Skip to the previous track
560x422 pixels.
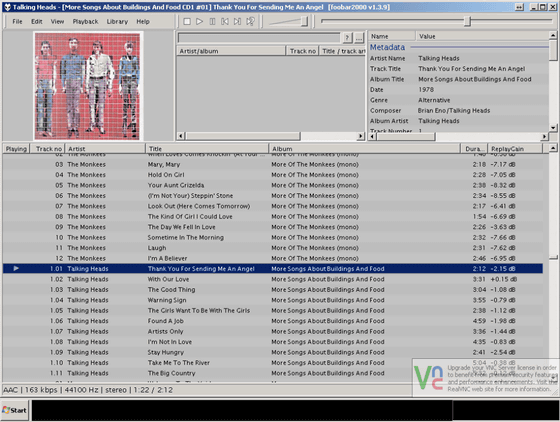click(x=225, y=21)
